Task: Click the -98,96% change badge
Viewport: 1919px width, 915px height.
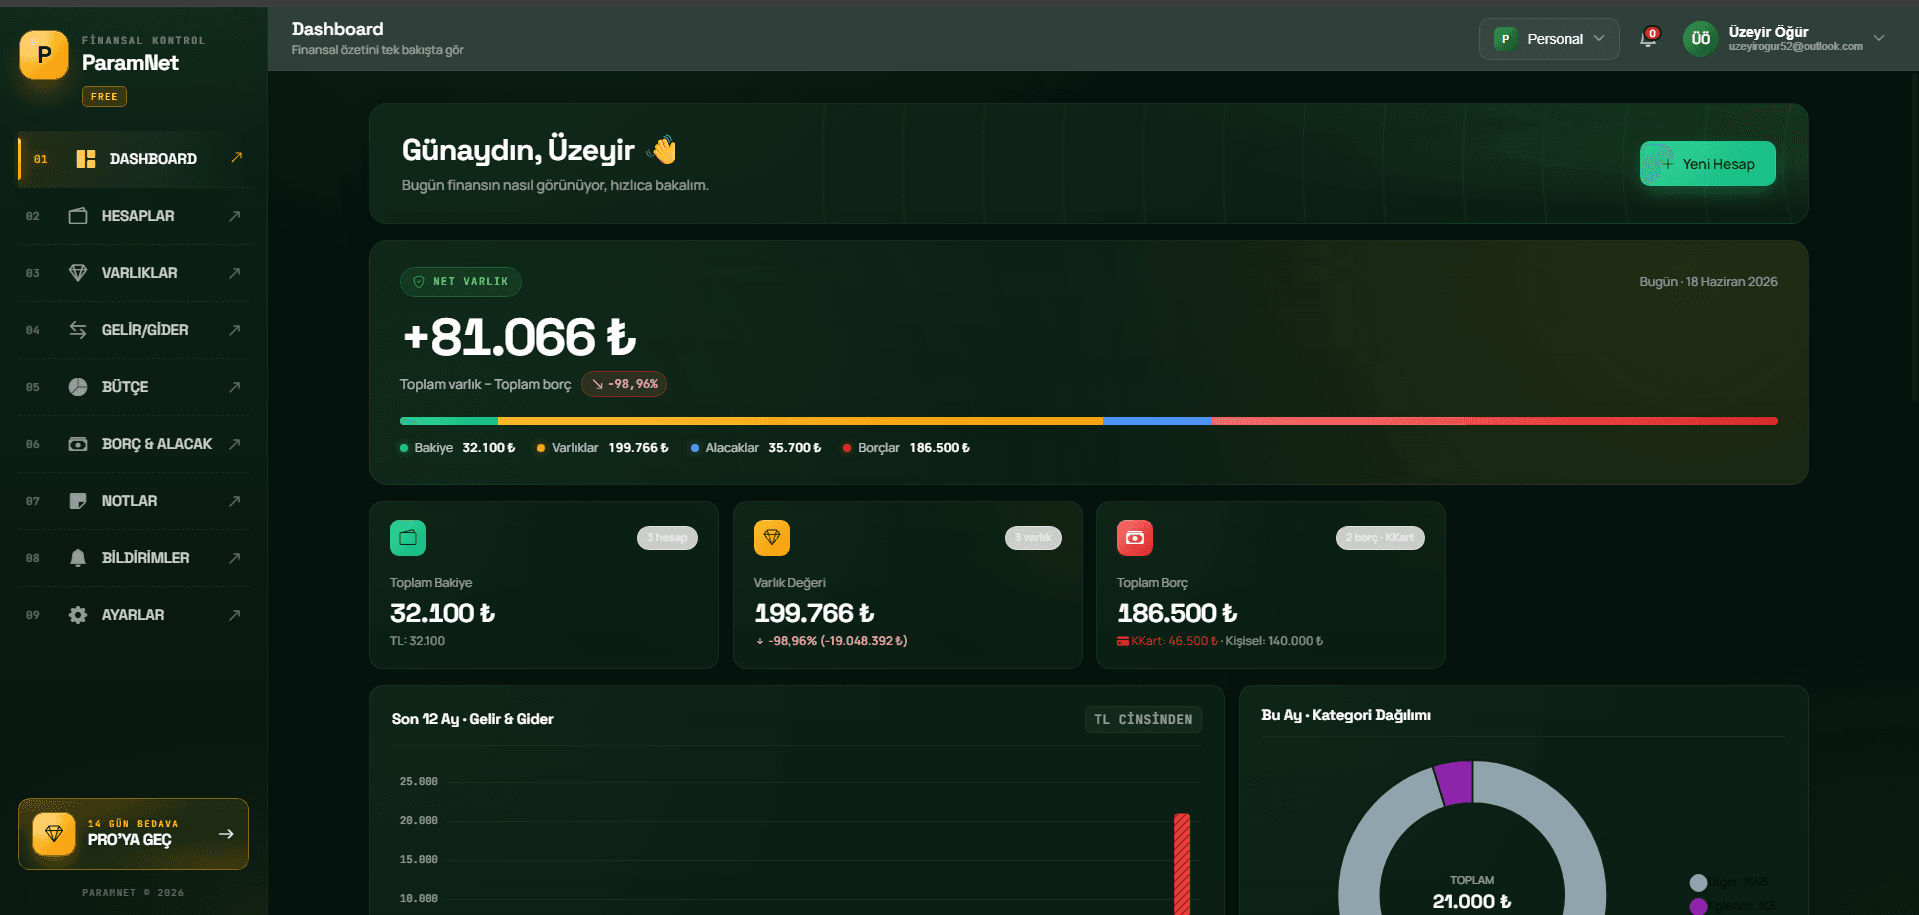Action: coord(624,384)
